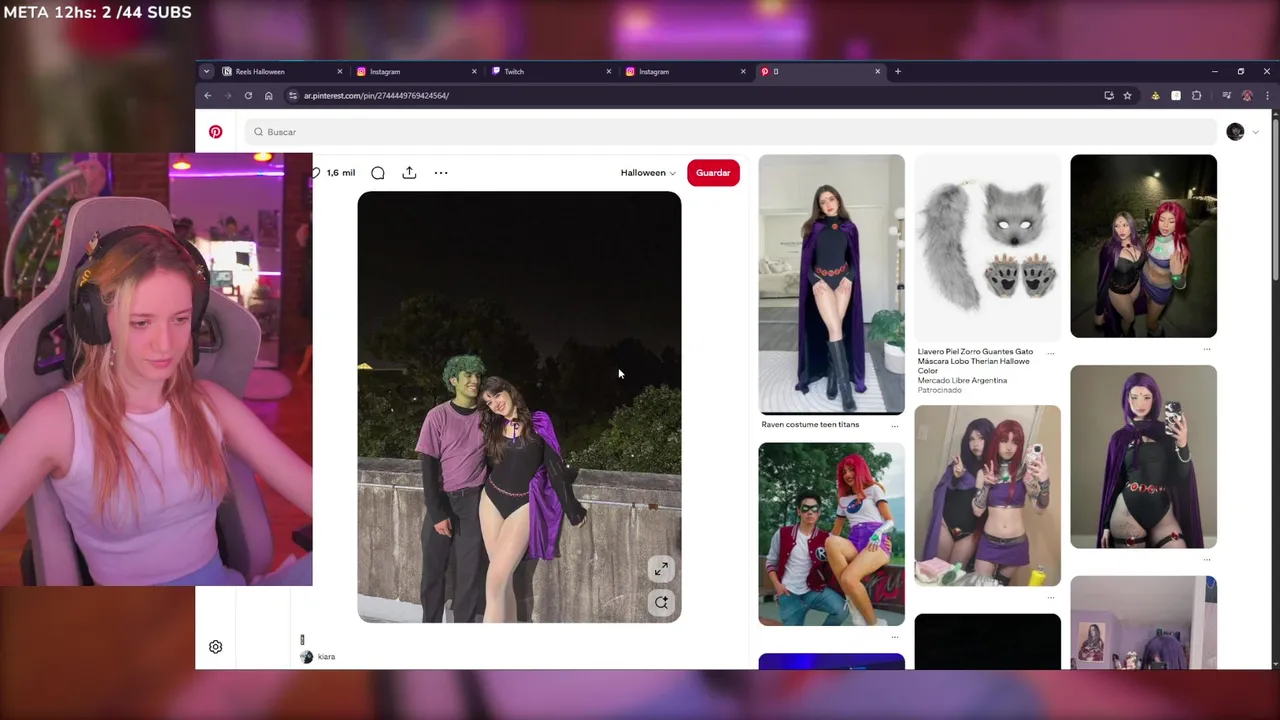Switch to the second Instagram tab

pyautogui.click(x=685, y=72)
